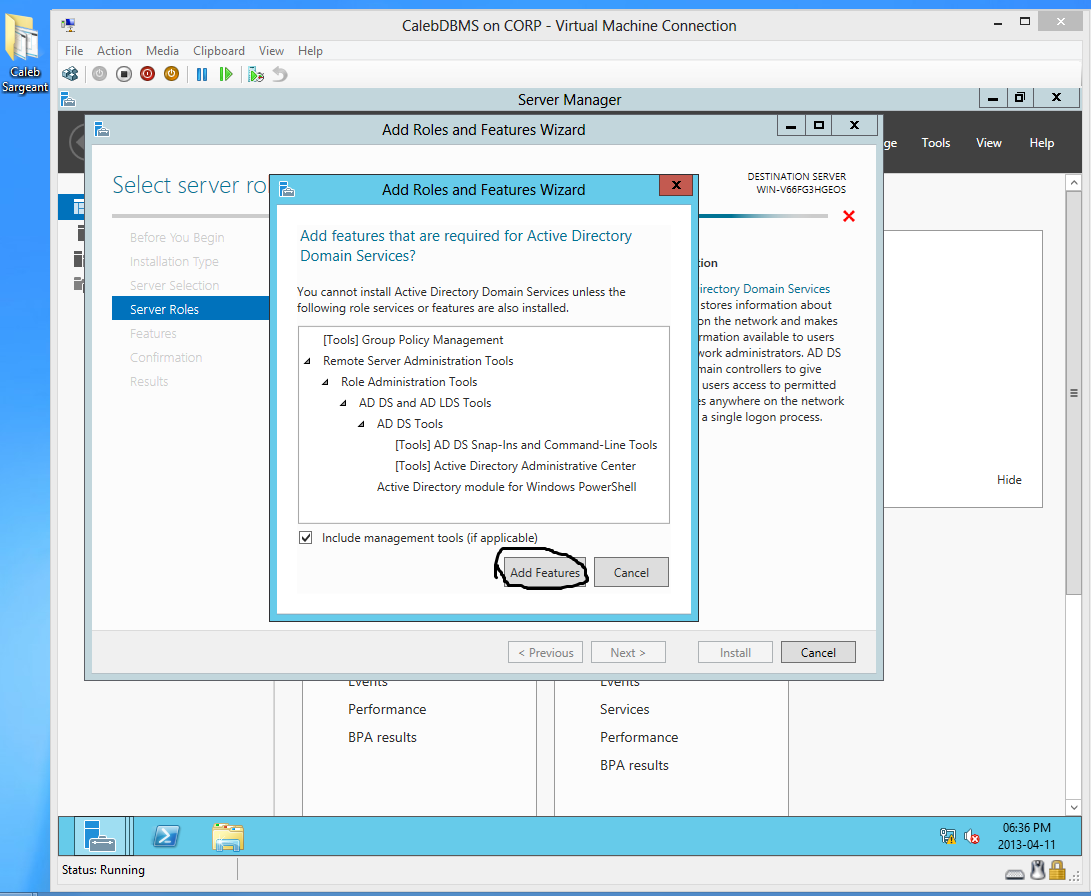Select the Features wizard step

click(x=153, y=333)
